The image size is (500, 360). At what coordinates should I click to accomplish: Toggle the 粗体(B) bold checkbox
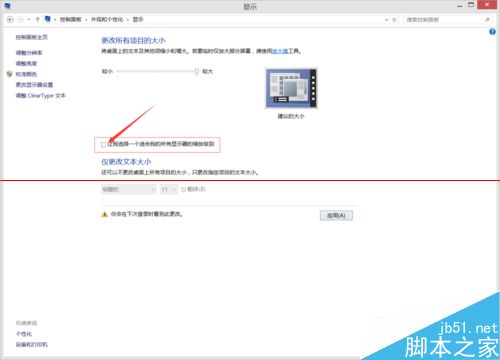point(183,190)
